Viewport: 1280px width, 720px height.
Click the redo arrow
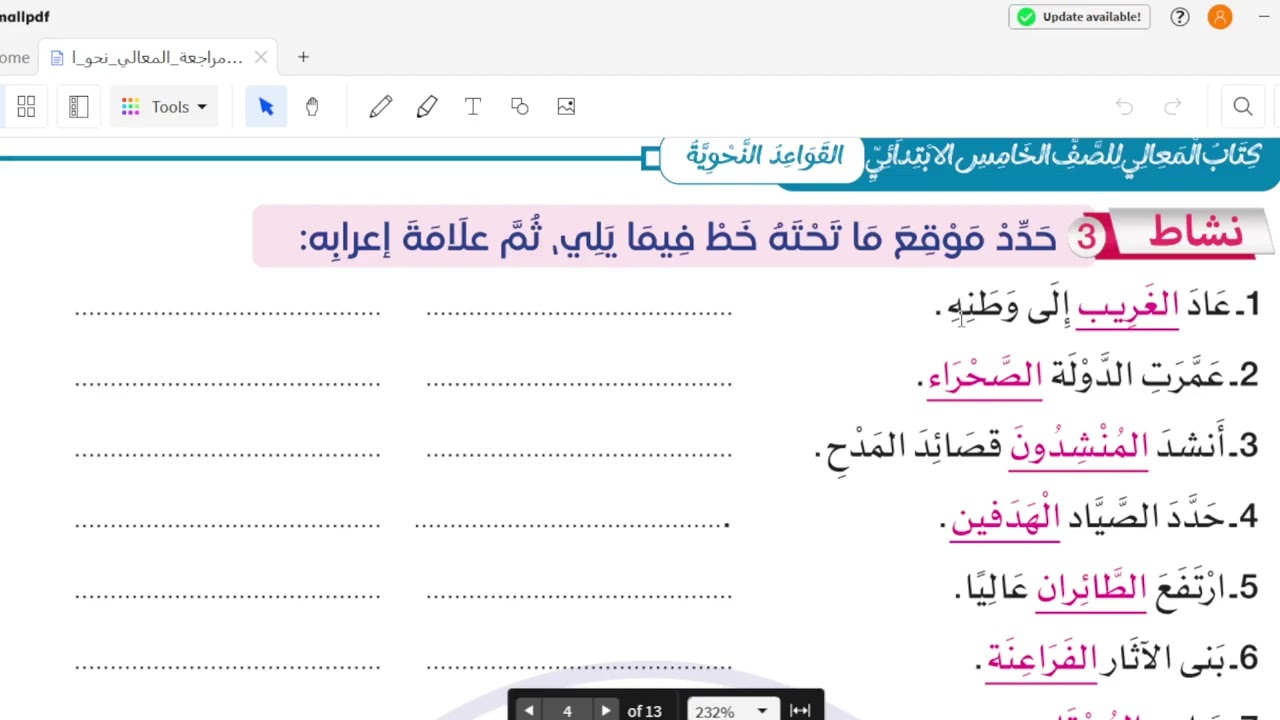pos(1173,106)
